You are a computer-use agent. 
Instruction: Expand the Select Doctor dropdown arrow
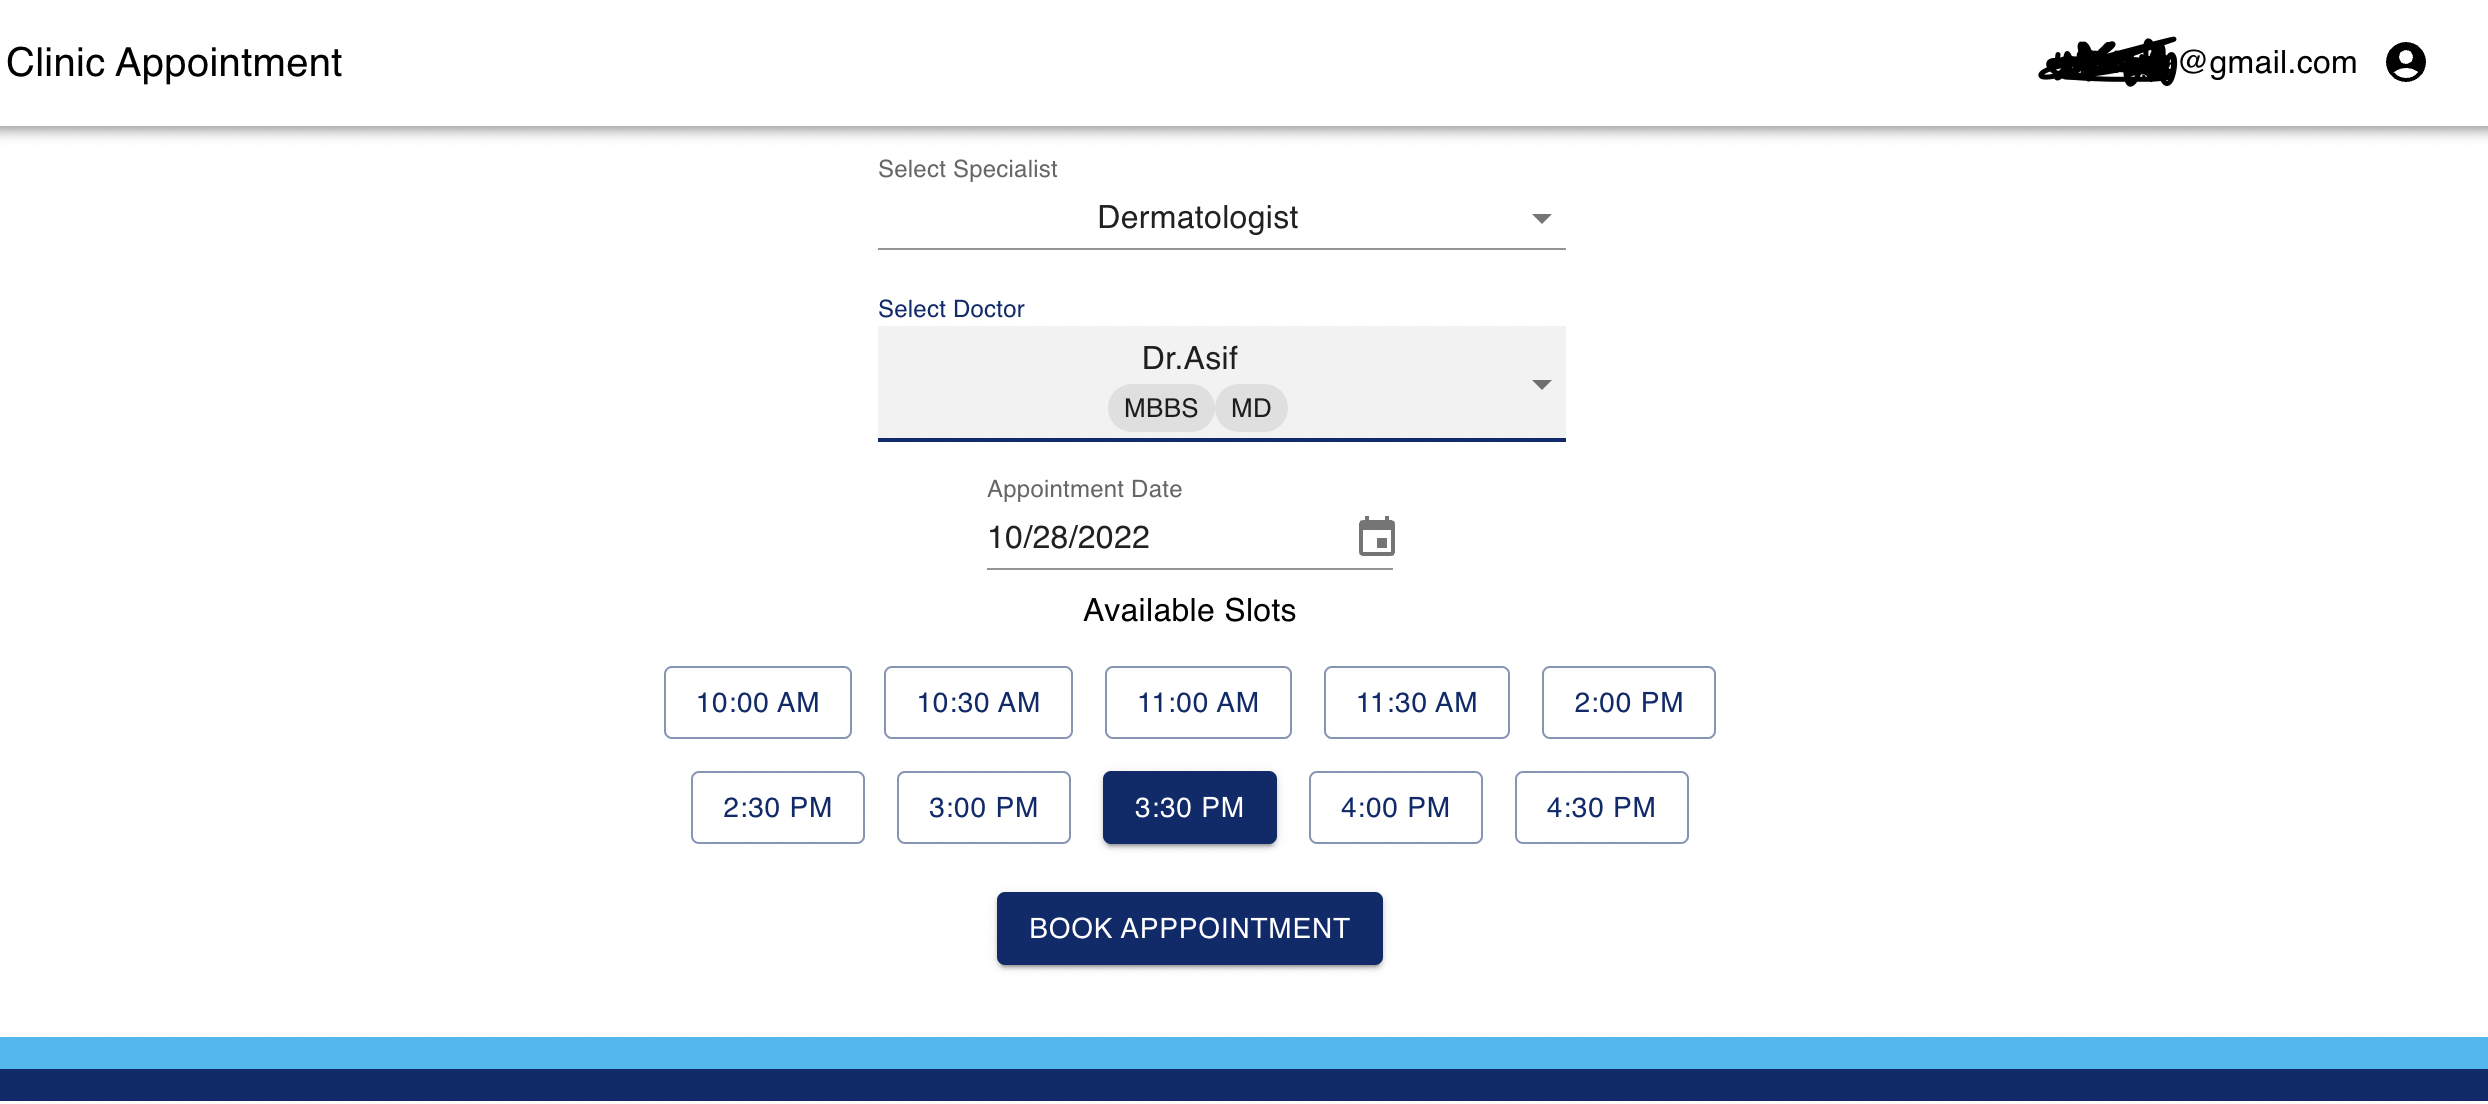point(1541,384)
